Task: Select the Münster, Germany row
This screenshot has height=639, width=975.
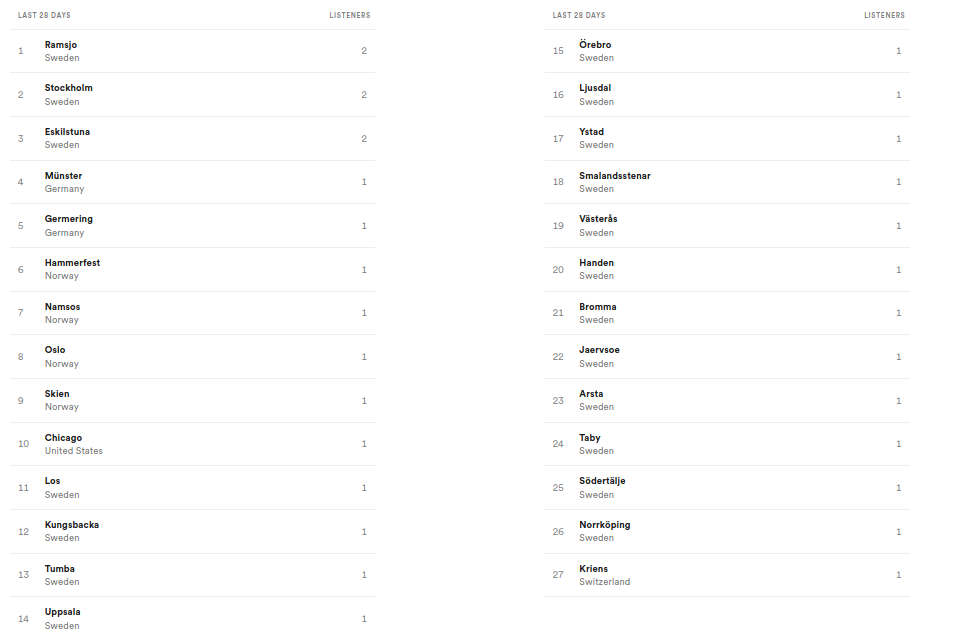Action: click(192, 182)
